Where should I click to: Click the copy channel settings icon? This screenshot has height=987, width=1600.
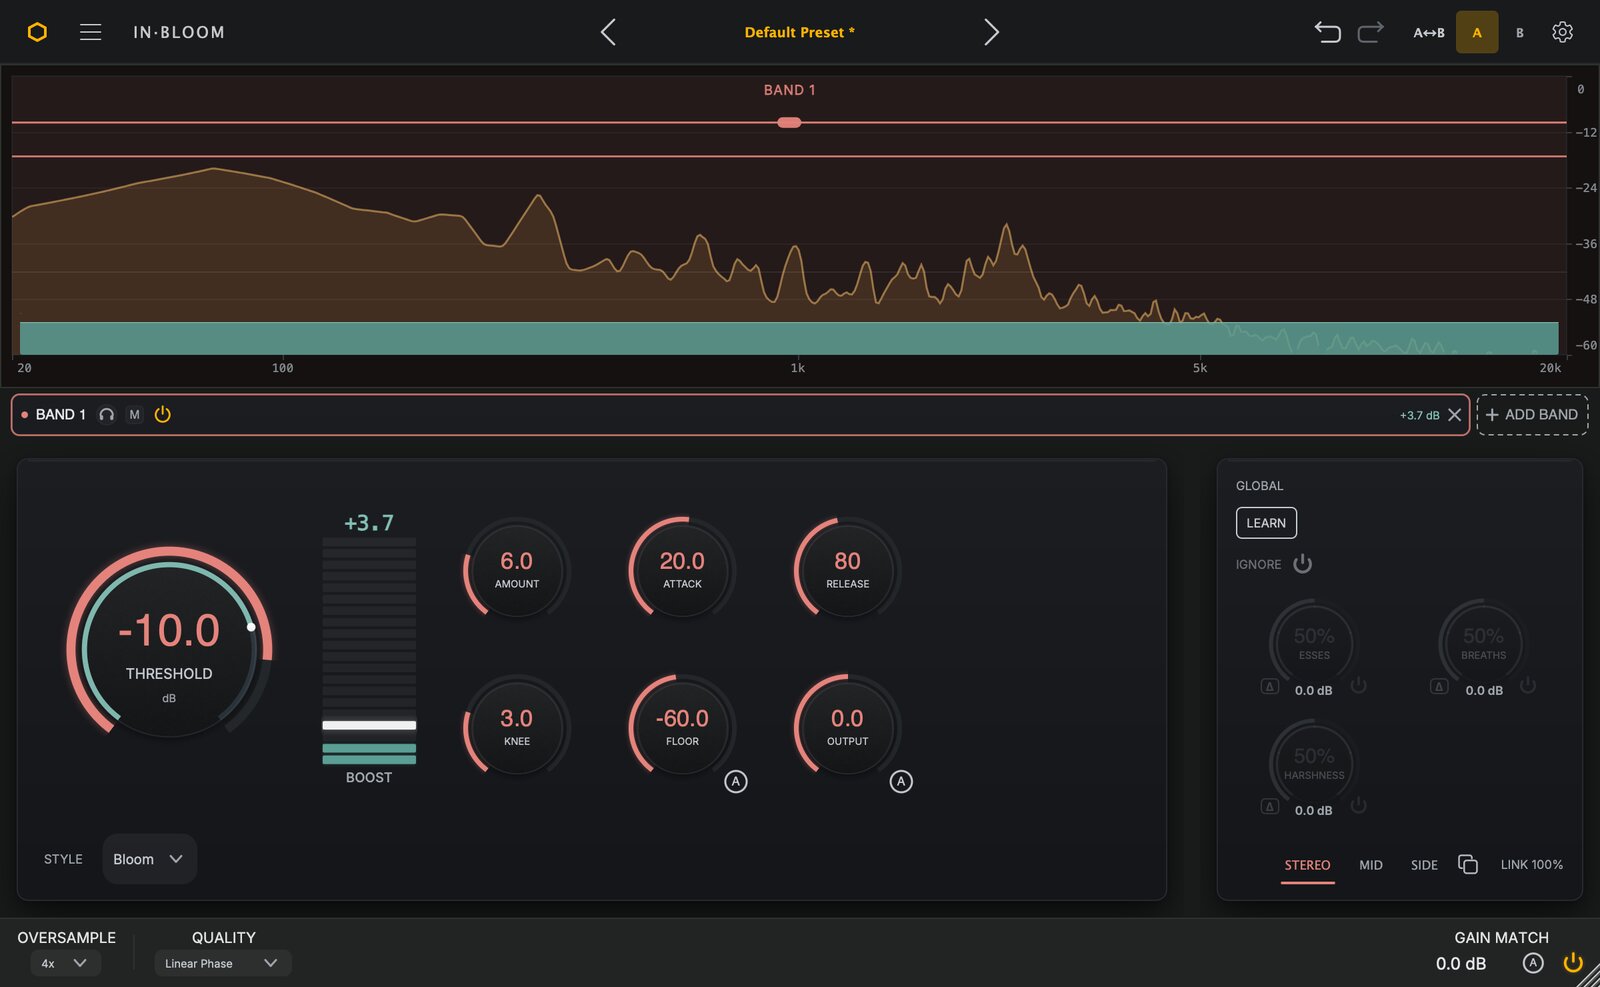[1468, 865]
